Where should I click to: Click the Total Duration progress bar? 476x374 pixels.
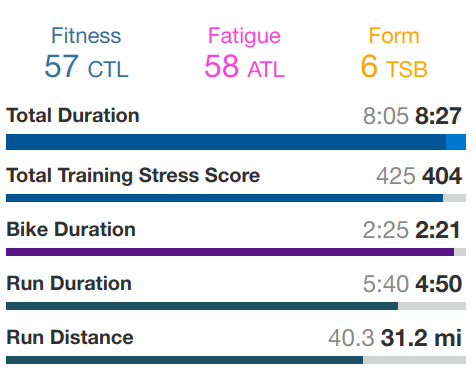tap(236, 142)
